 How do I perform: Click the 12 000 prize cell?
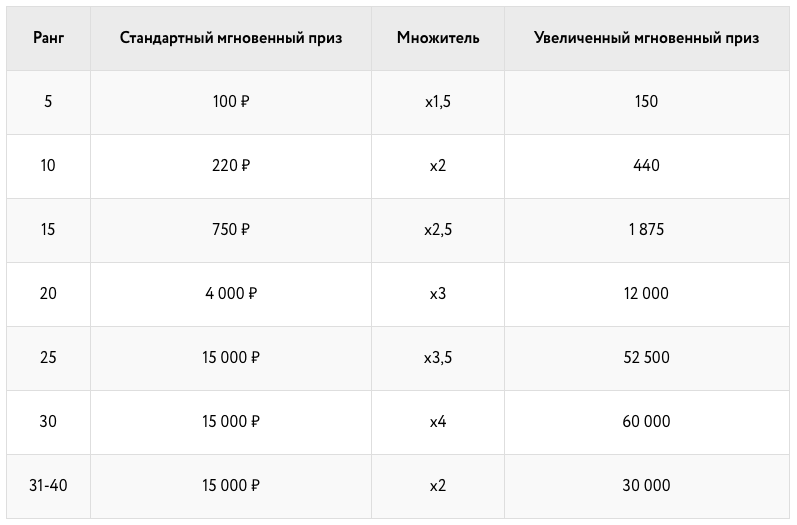[x=647, y=294]
